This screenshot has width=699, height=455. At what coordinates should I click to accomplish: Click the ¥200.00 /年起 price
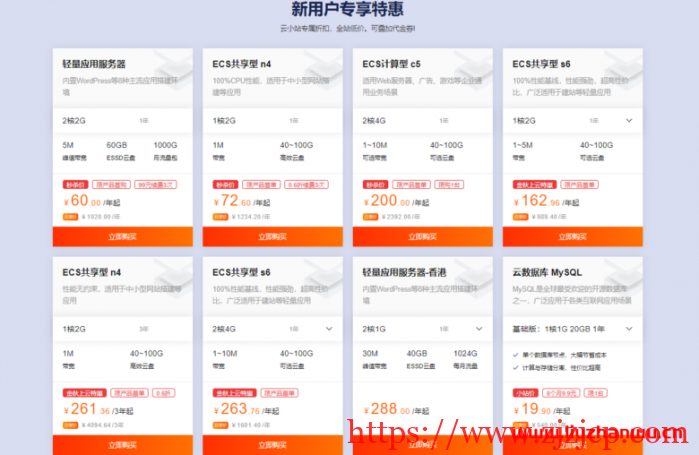tap(396, 201)
